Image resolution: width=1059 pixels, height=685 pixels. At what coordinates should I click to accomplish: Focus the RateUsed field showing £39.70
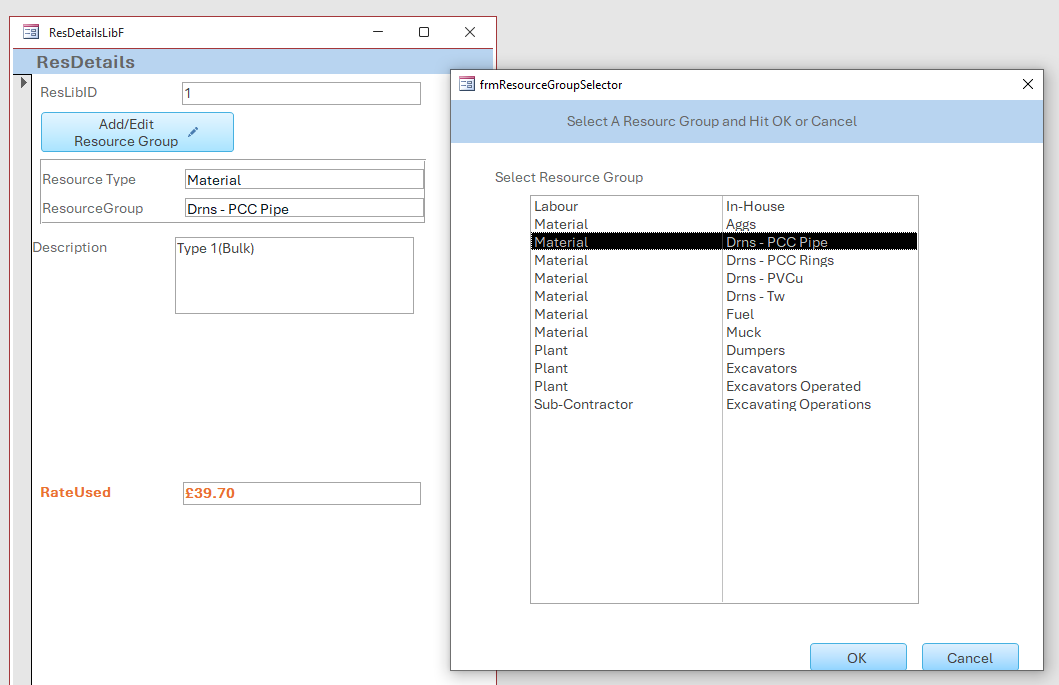(x=301, y=493)
